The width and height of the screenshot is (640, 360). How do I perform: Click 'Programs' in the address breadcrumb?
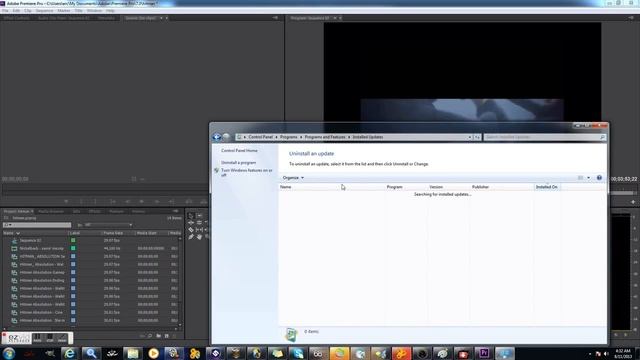[289, 137]
